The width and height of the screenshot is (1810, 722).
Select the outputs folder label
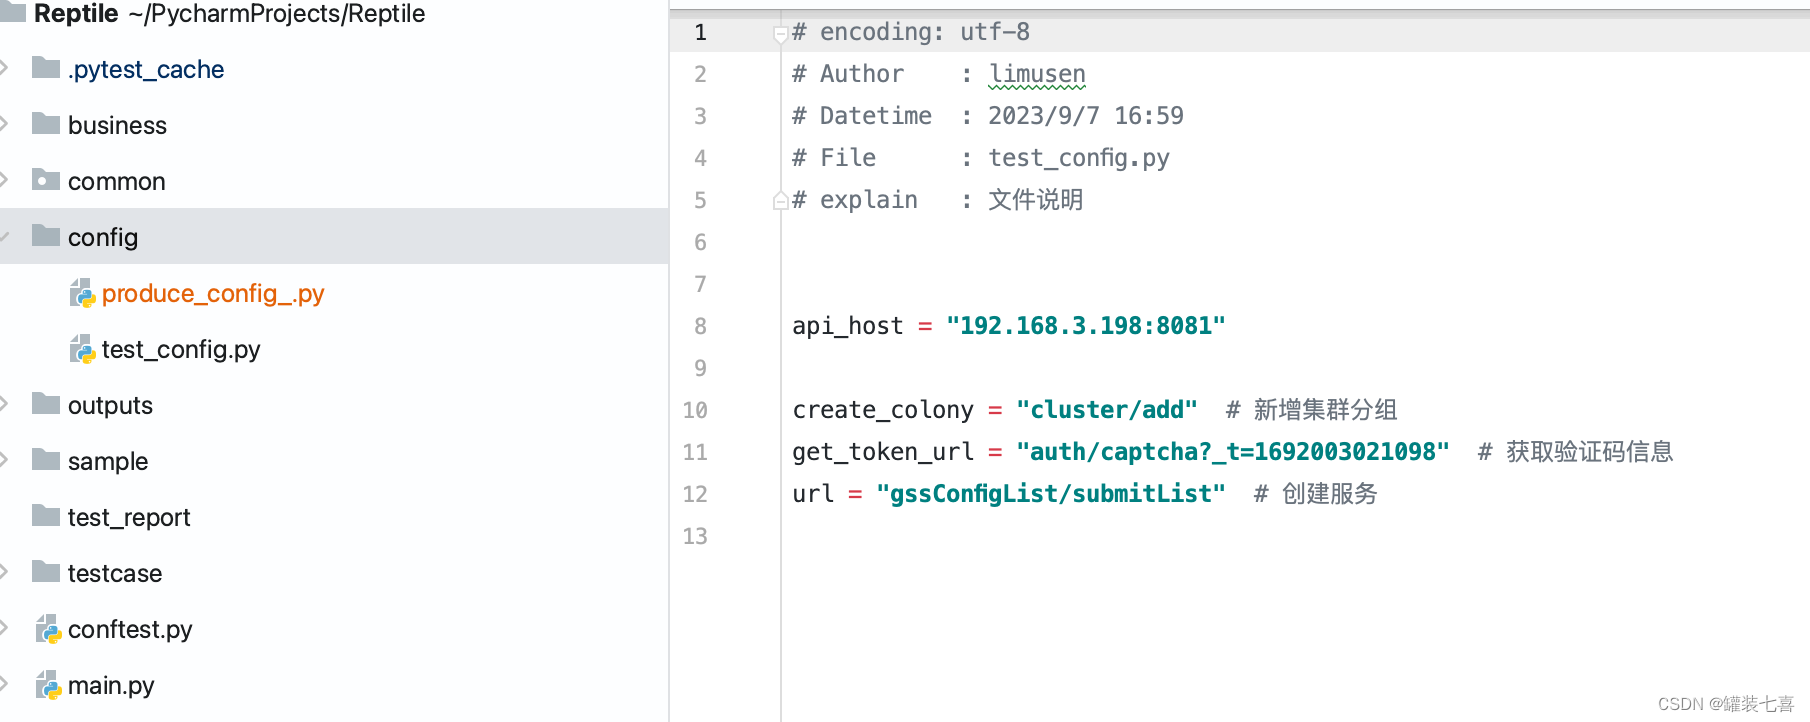[x=110, y=405]
